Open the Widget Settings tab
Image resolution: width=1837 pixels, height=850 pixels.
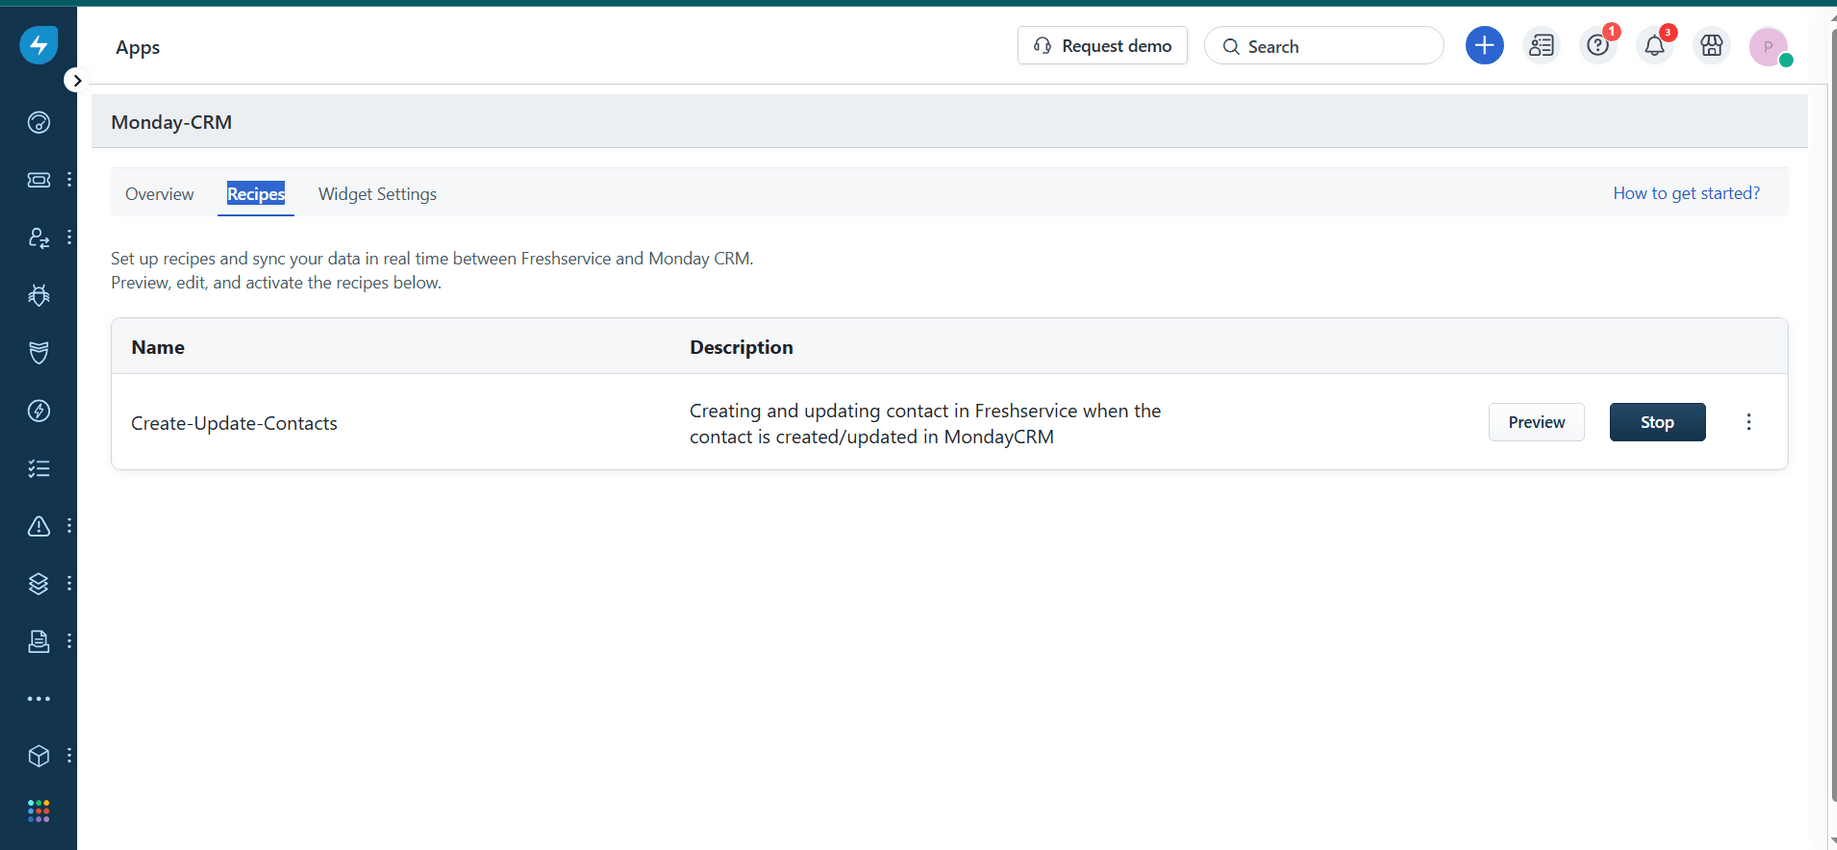tap(377, 194)
